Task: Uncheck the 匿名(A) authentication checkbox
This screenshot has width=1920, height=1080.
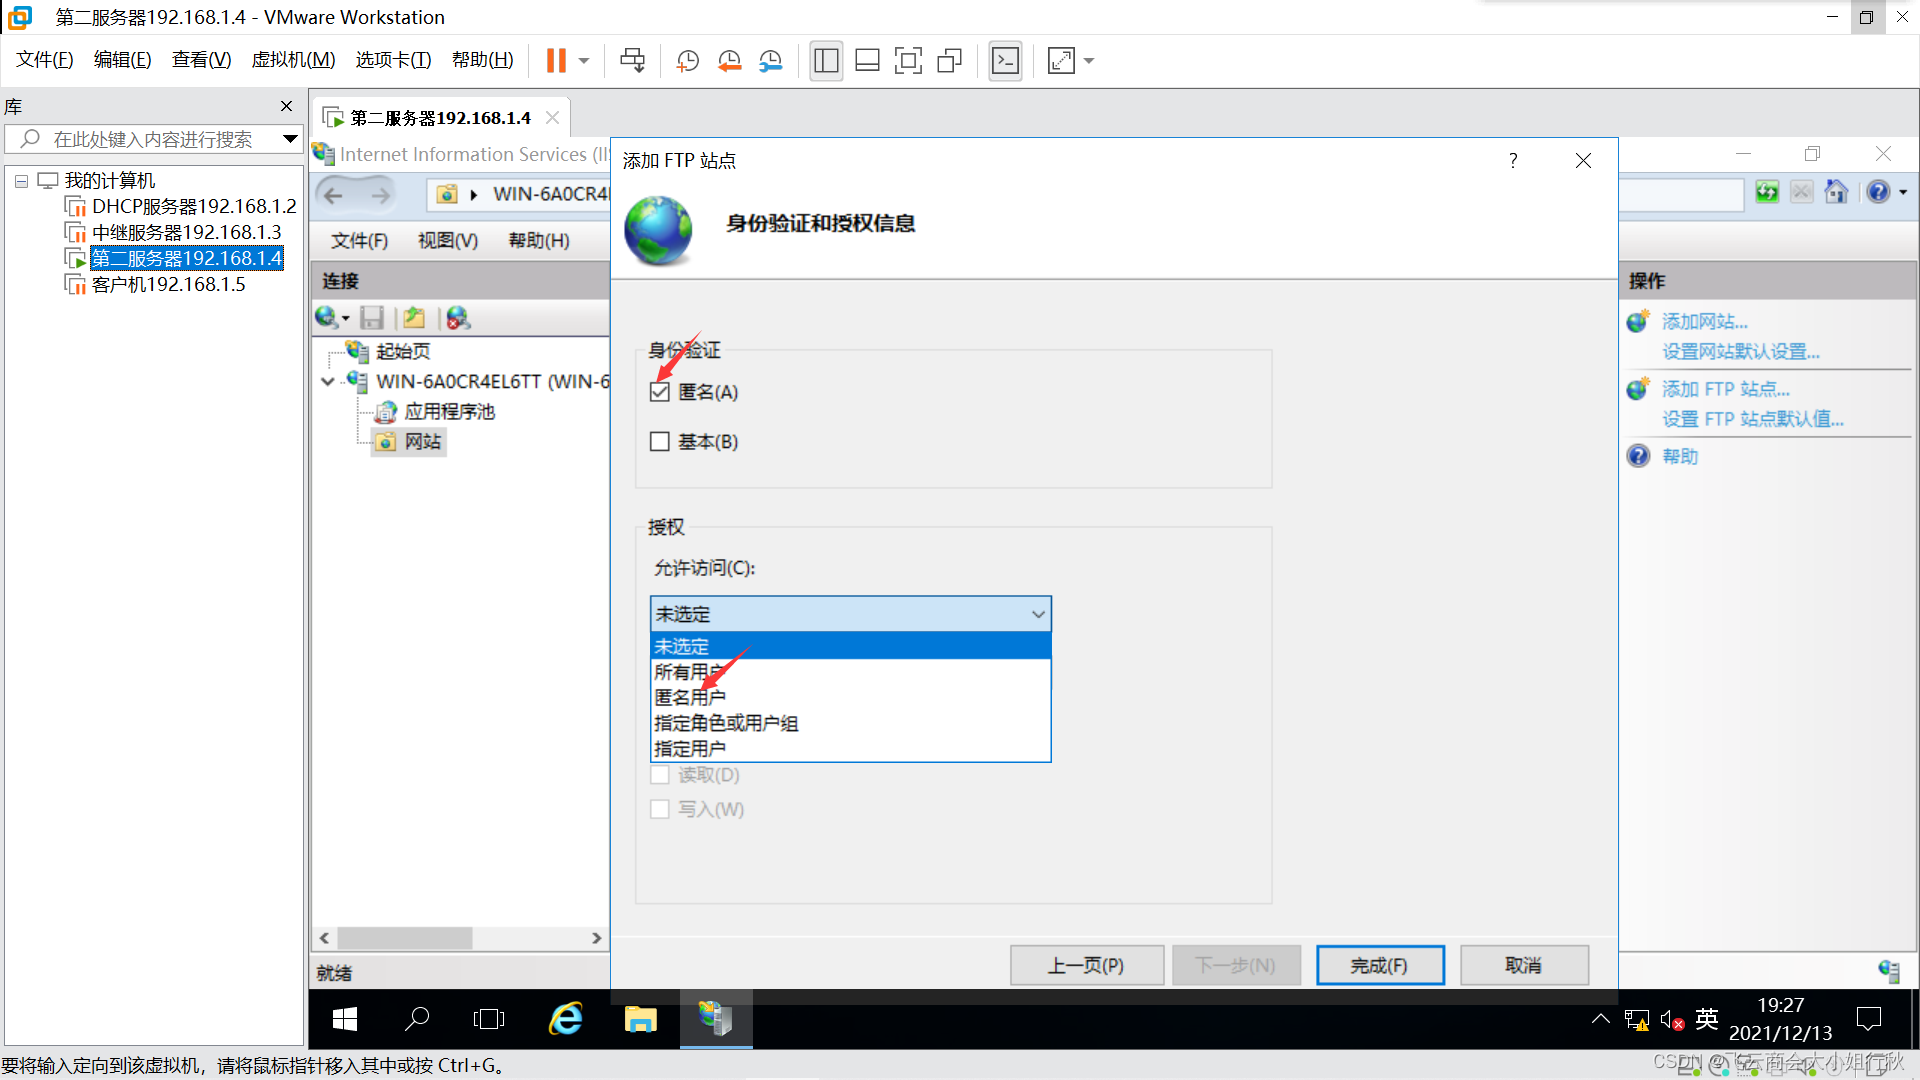Action: pyautogui.click(x=659, y=392)
